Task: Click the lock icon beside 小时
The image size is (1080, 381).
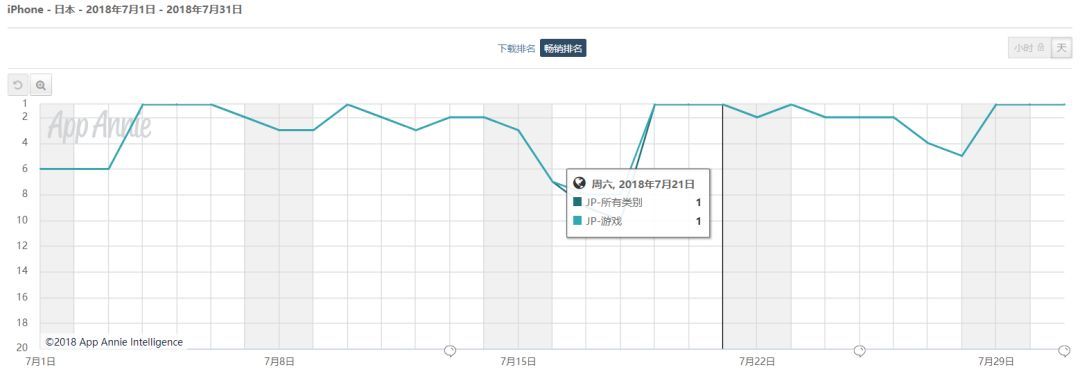Action: (x=1041, y=48)
